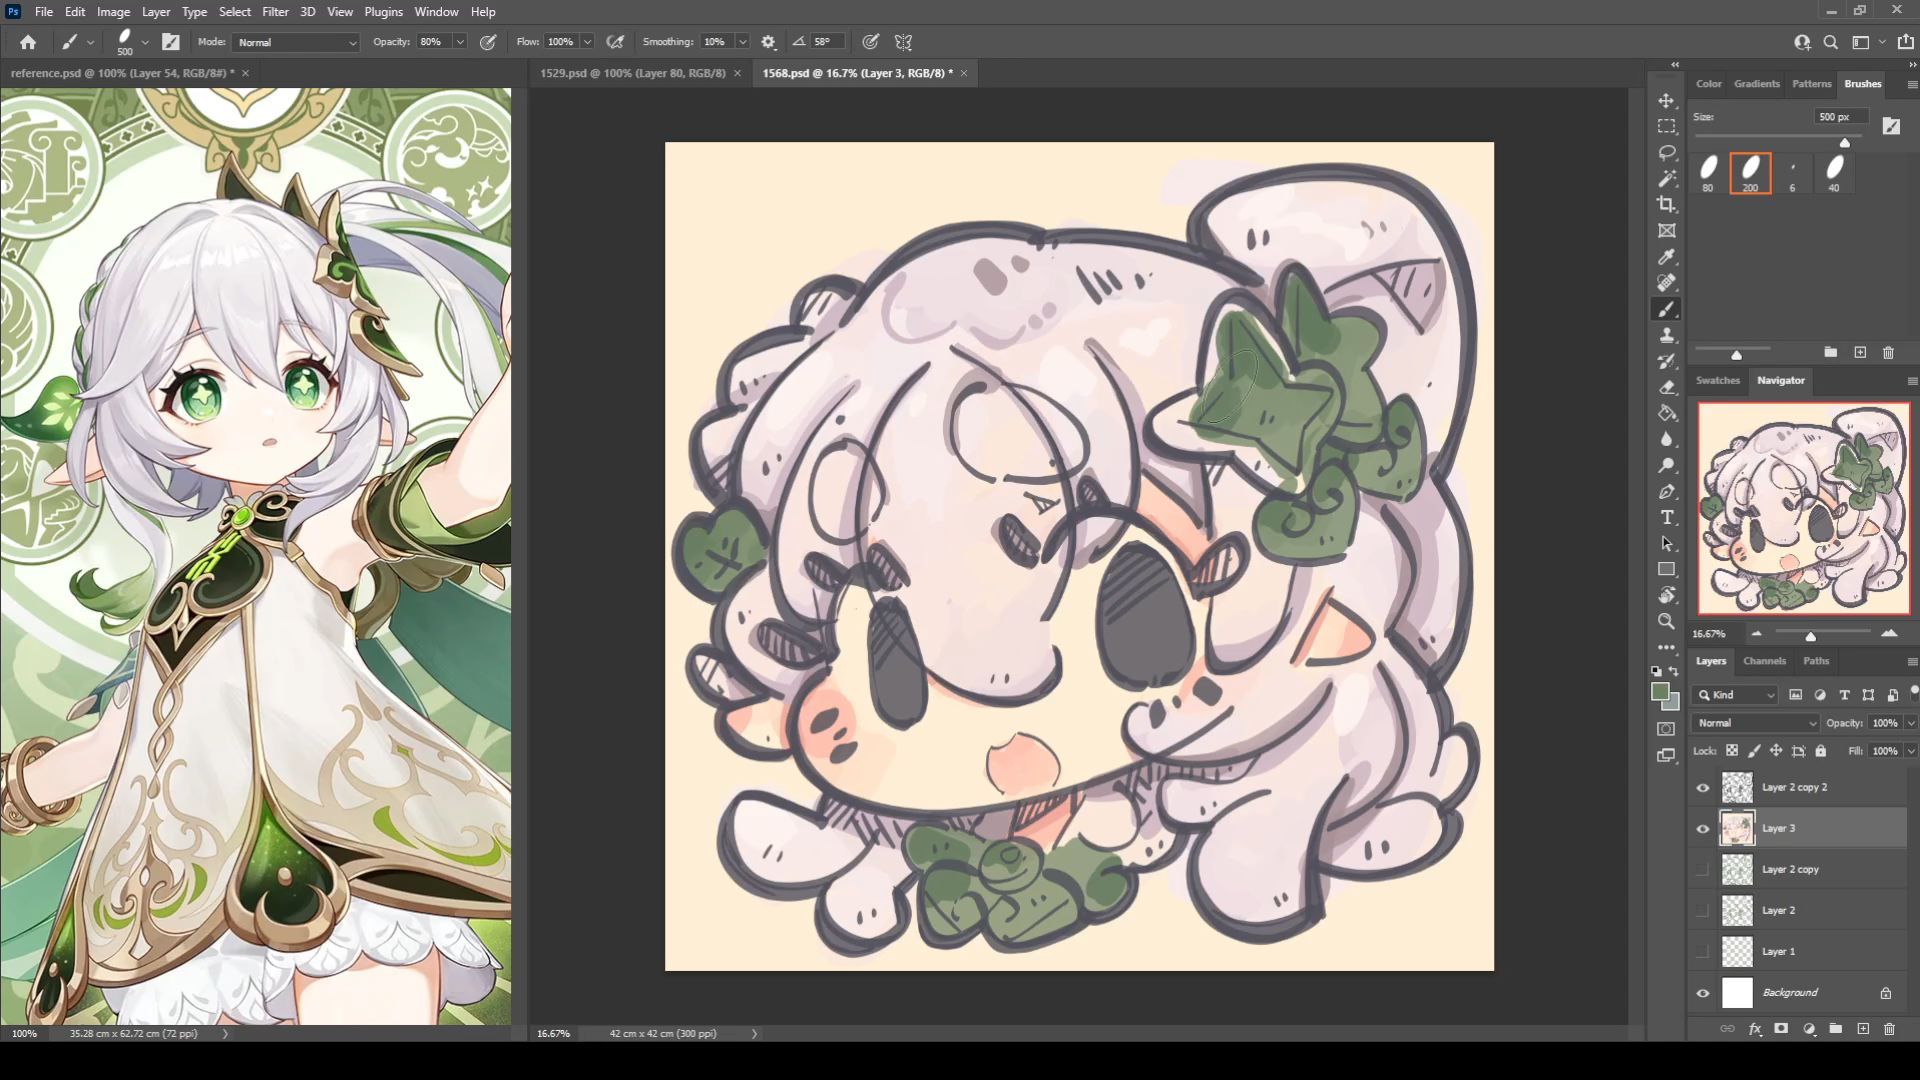Open layer filter Kind dropdown
This screenshot has height=1080, width=1920.
[x=1736, y=695]
